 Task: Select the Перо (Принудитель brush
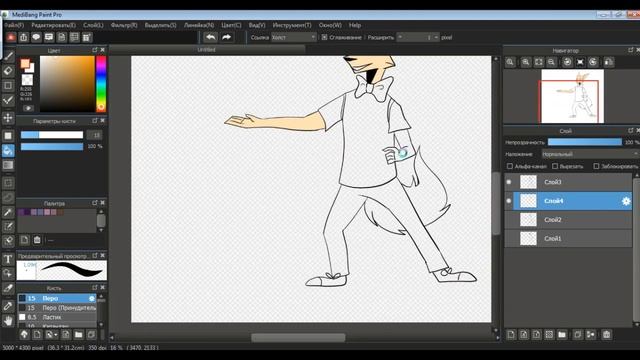(x=57, y=308)
